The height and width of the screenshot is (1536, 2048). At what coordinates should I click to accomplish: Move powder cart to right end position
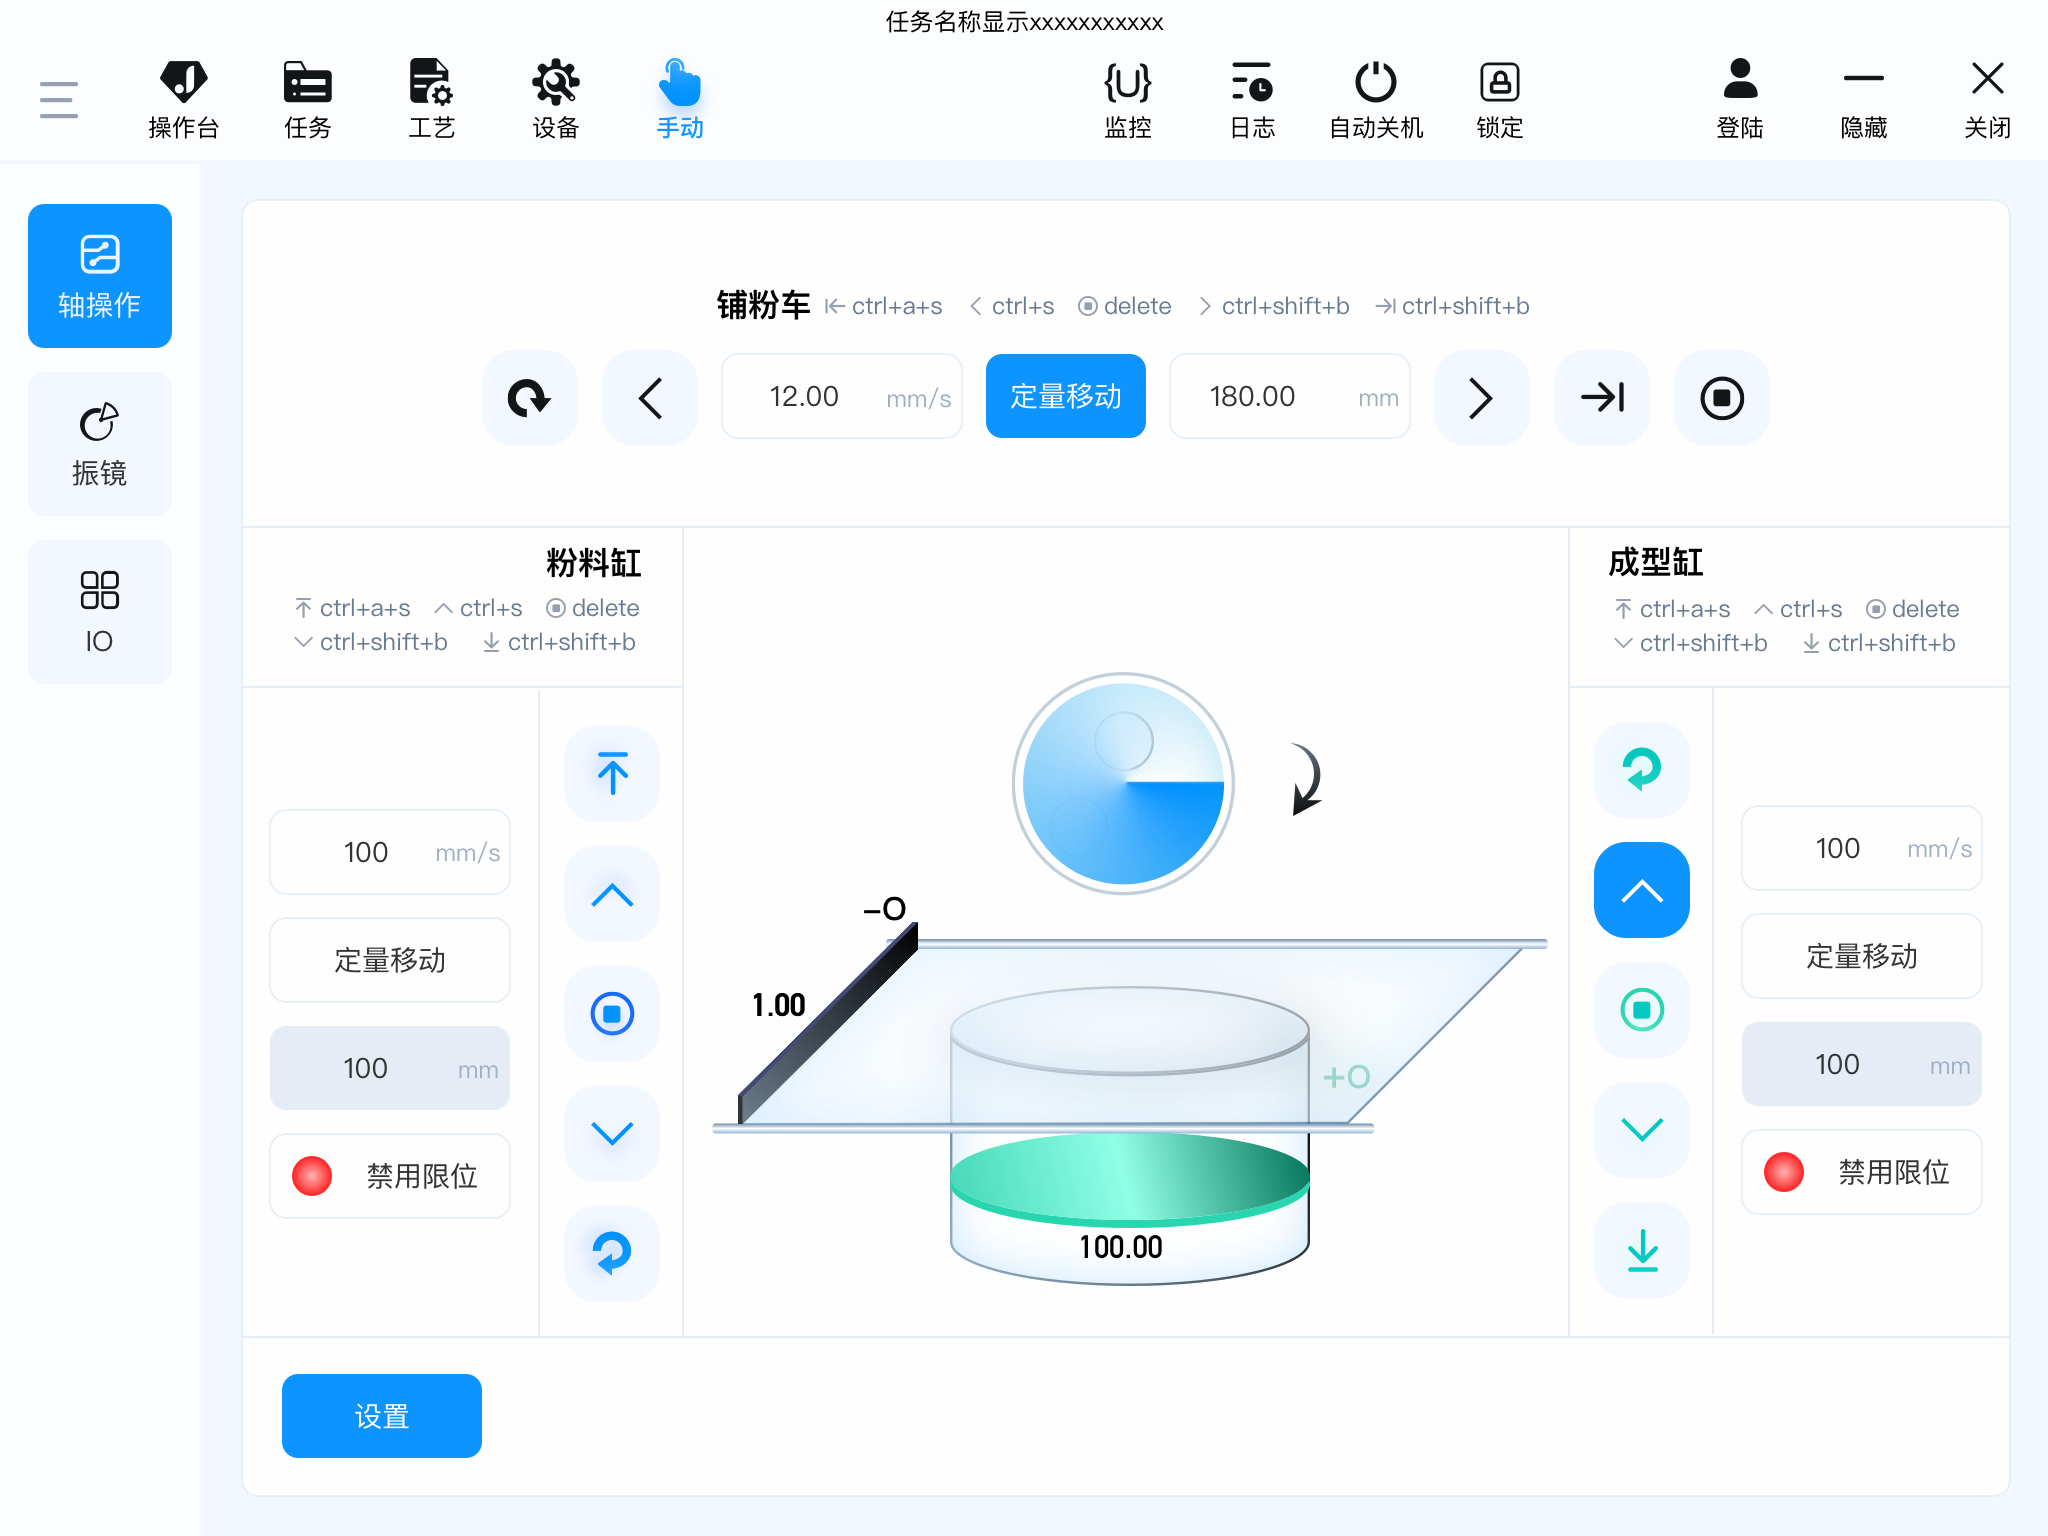point(1602,398)
